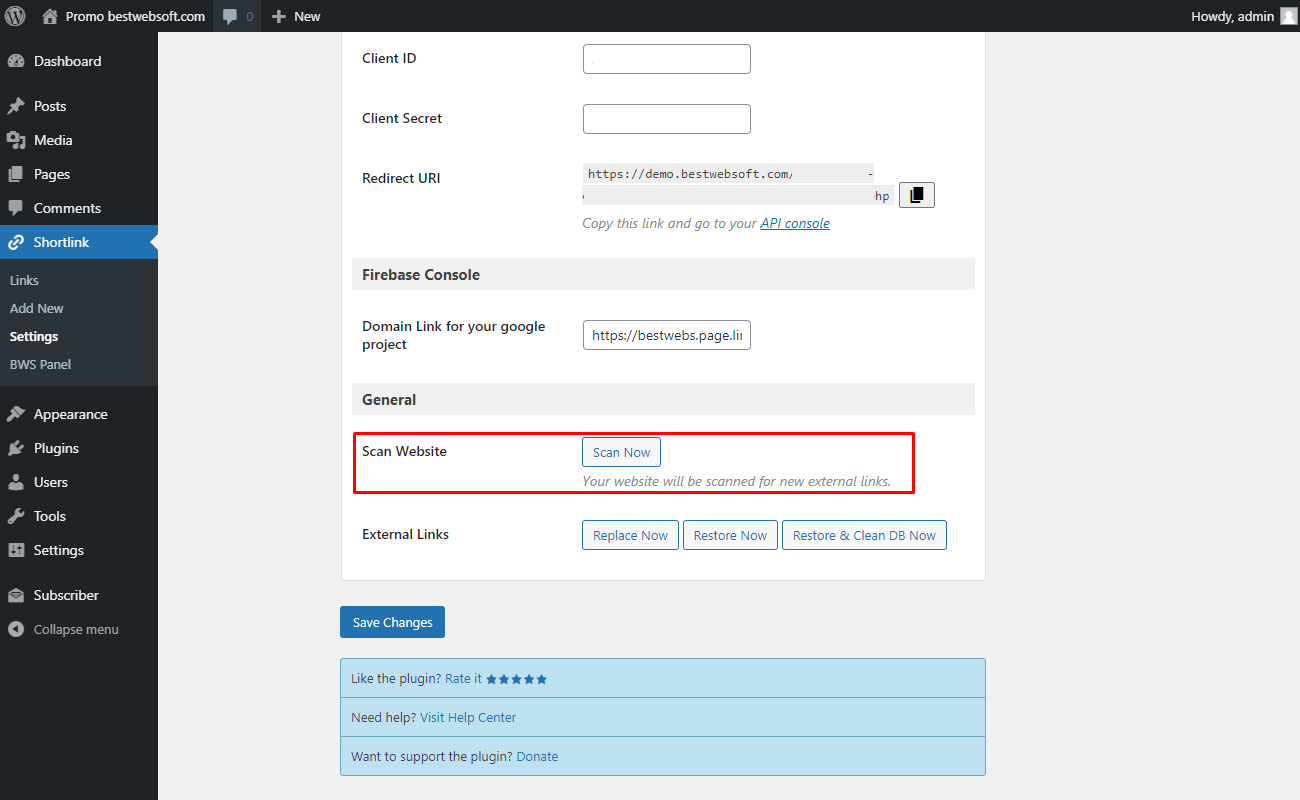
Task: Open the Appearance menu item
Action: (79, 414)
